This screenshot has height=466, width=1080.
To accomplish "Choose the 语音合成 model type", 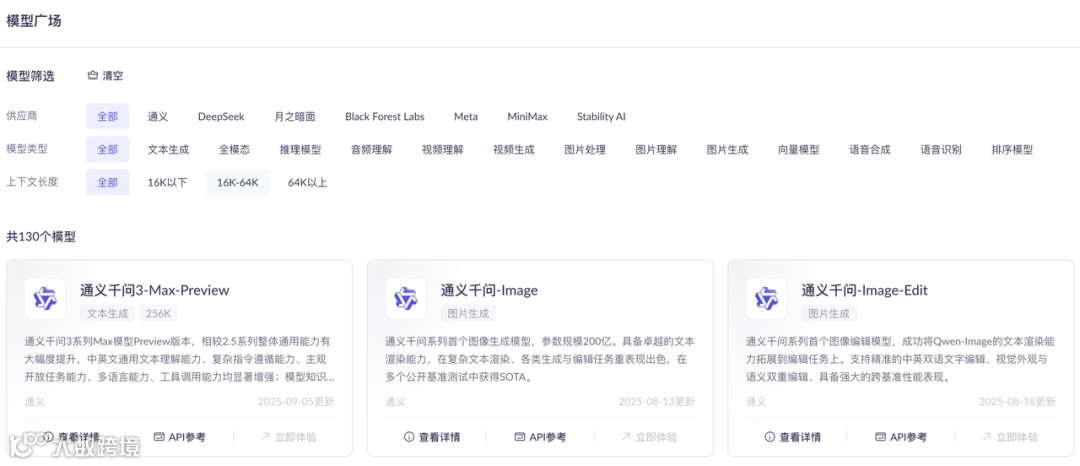I will point(870,149).
